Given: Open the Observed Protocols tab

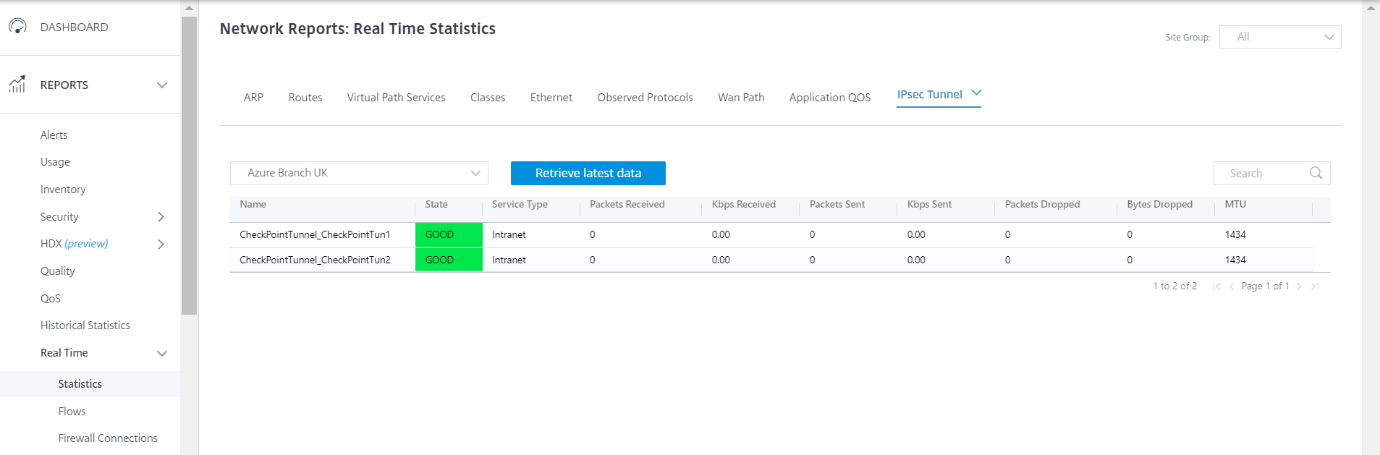Looking at the screenshot, I should coord(645,97).
